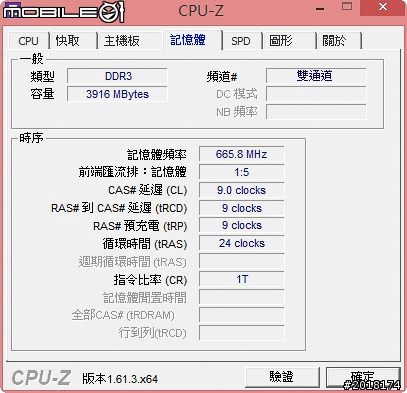Click the tRP 9 clocks value
The width and height of the screenshot is (407, 393).
coord(242,225)
